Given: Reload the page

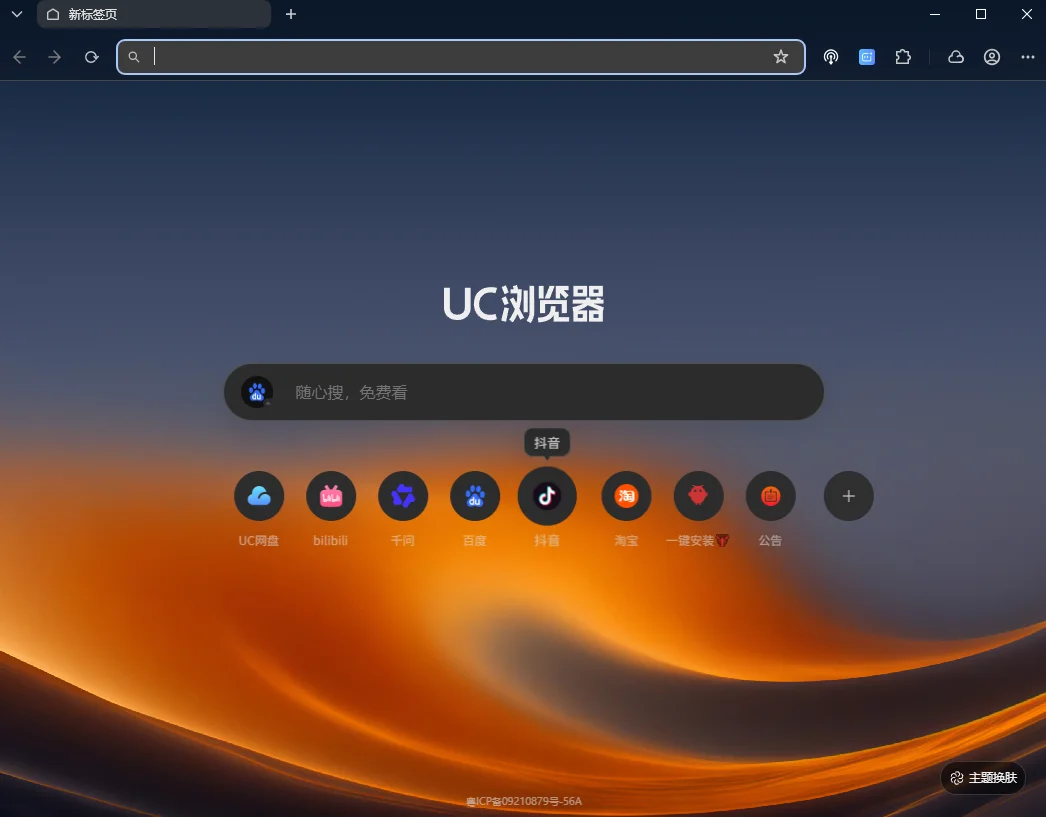Looking at the screenshot, I should (92, 57).
